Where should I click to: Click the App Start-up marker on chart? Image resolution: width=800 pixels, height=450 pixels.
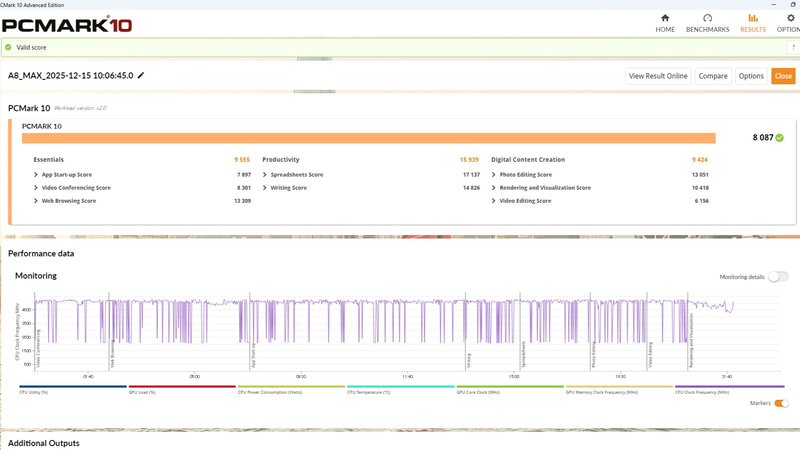click(x=253, y=355)
